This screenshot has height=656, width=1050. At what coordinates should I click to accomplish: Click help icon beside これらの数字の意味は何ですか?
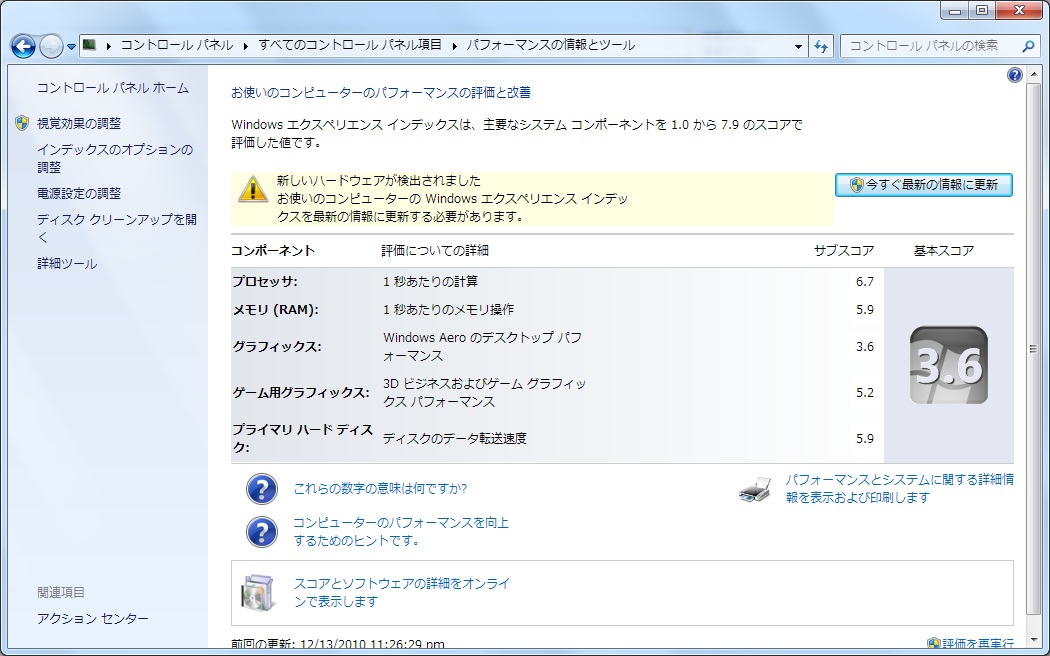[x=262, y=489]
